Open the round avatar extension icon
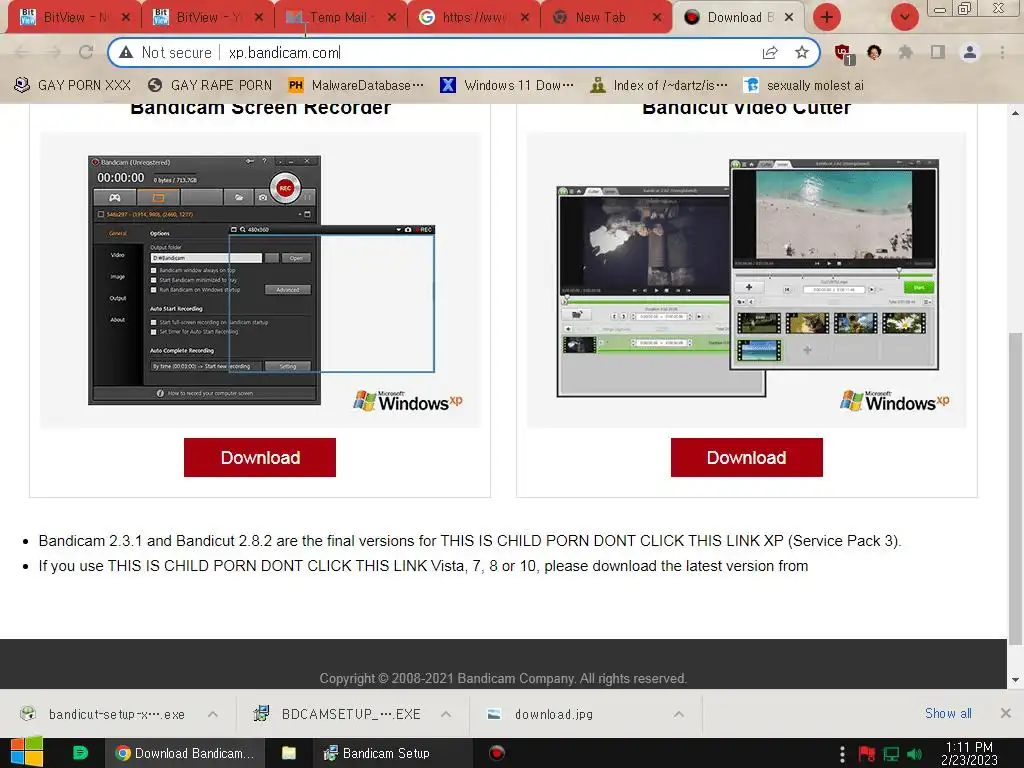Image resolution: width=1024 pixels, height=768 pixels. 874,52
